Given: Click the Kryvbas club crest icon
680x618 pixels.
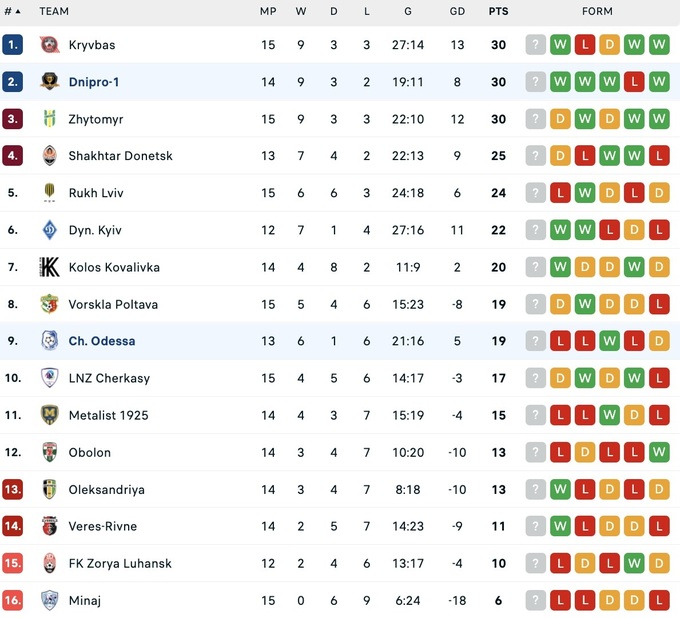Looking at the screenshot, I should pos(49,45).
